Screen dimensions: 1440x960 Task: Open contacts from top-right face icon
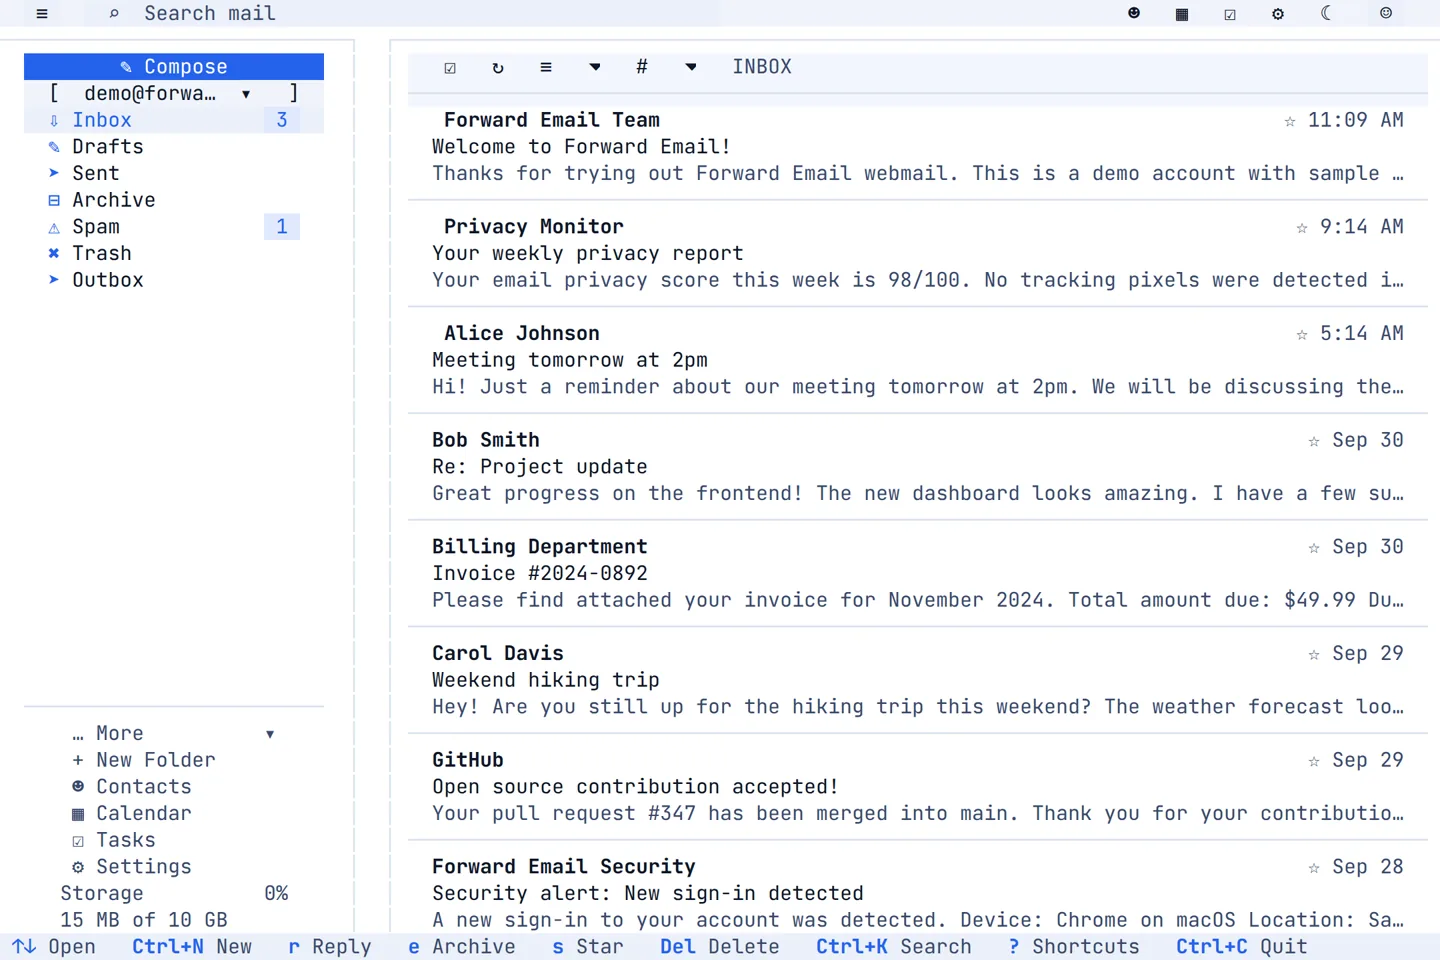(1134, 14)
